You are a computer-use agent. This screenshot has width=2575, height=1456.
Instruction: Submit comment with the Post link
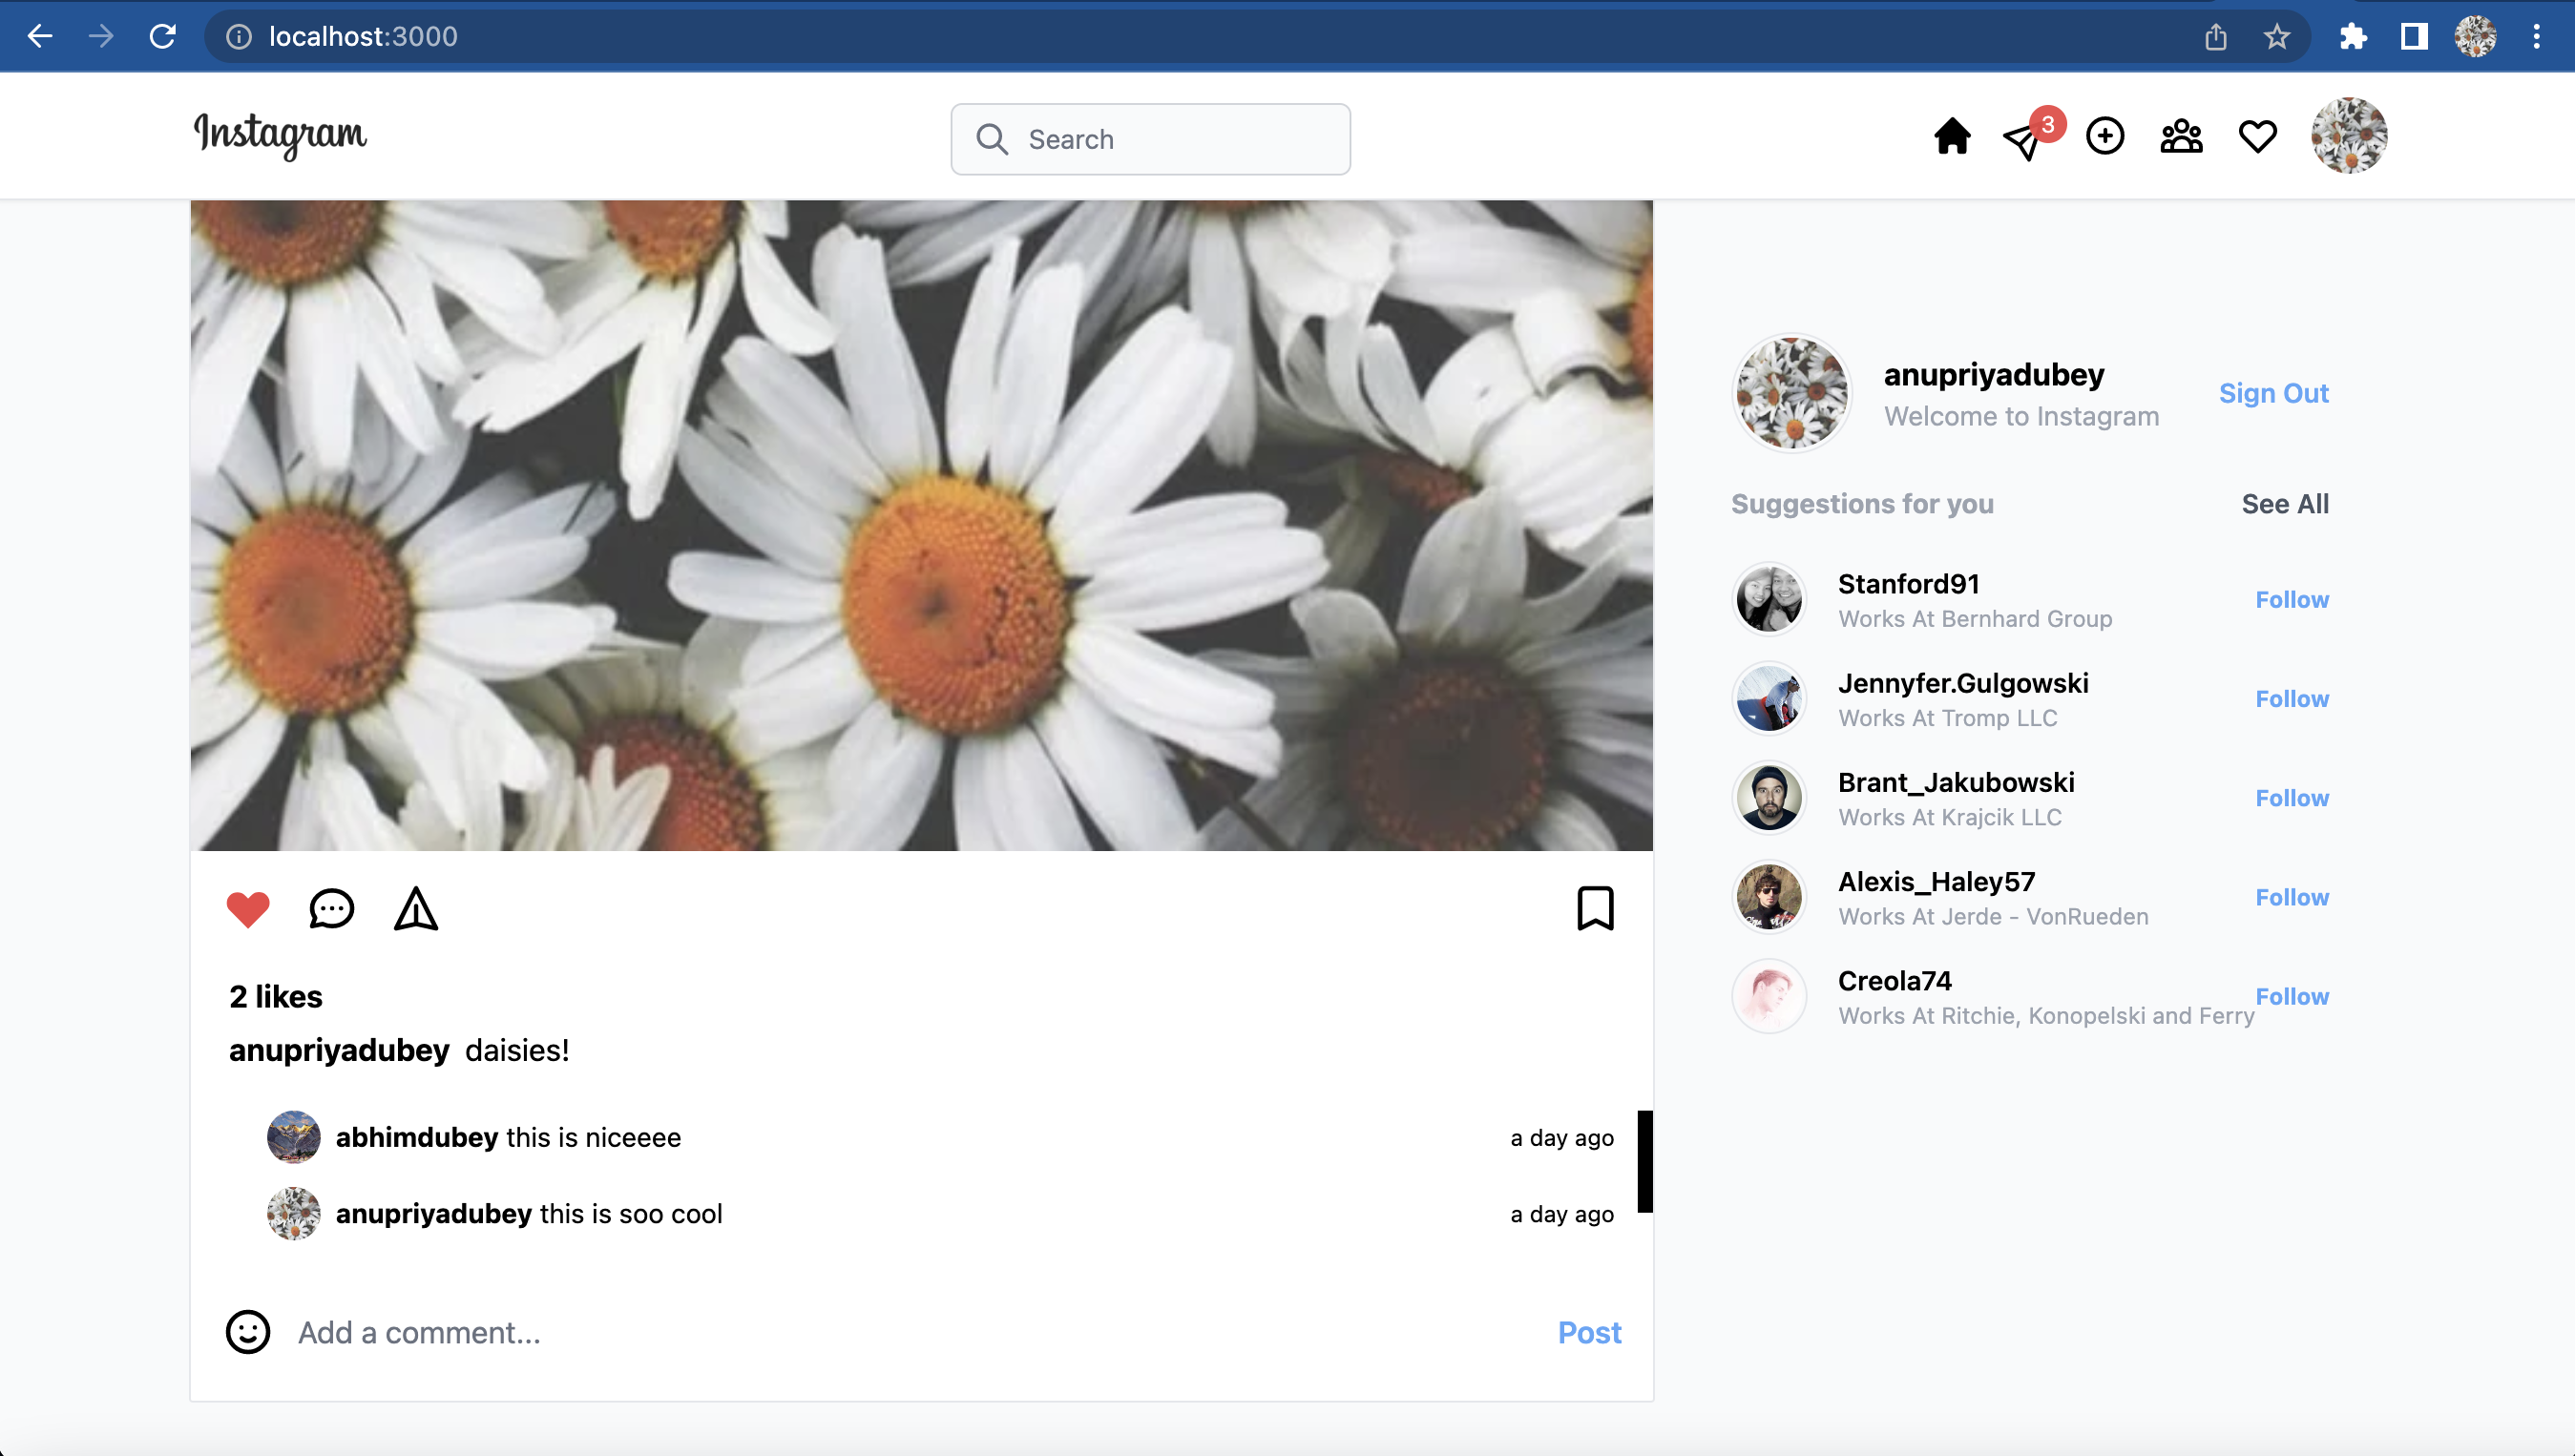pos(1589,1332)
